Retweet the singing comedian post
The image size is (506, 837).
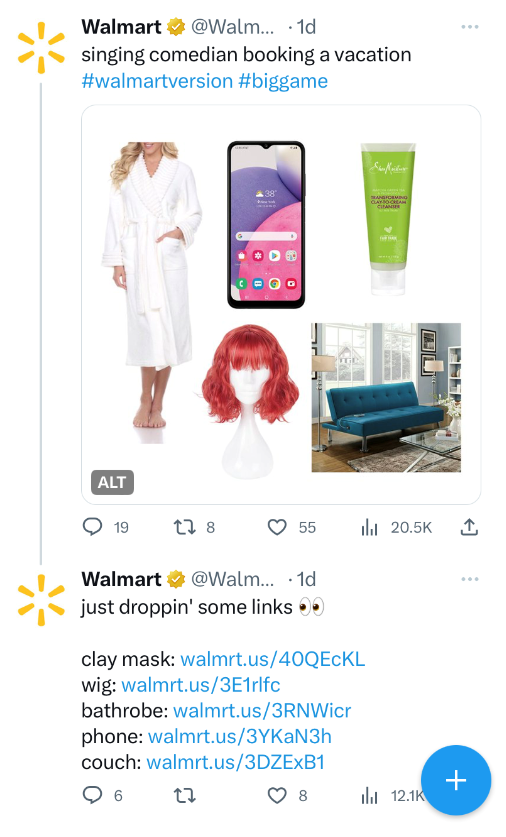[x=185, y=527]
